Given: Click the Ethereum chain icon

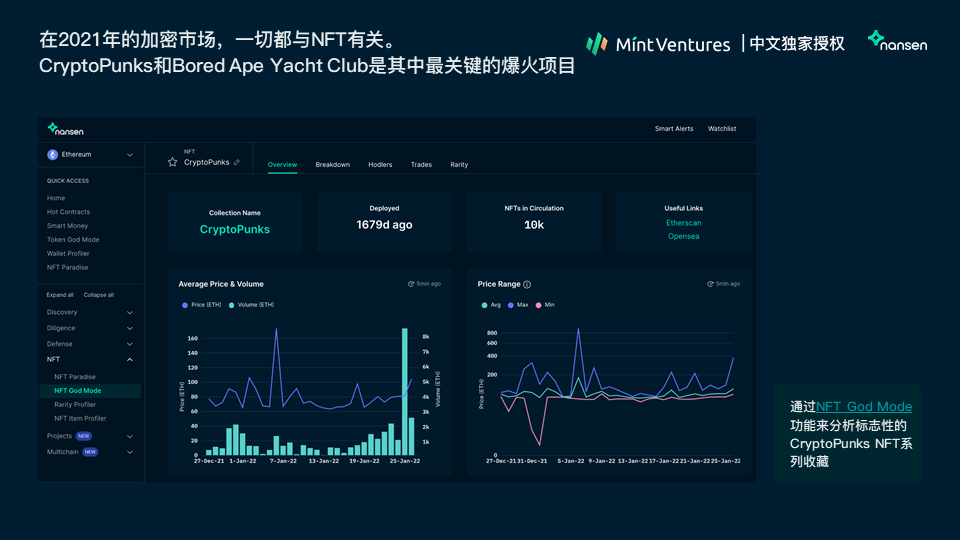Looking at the screenshot, I should (53, 155).
